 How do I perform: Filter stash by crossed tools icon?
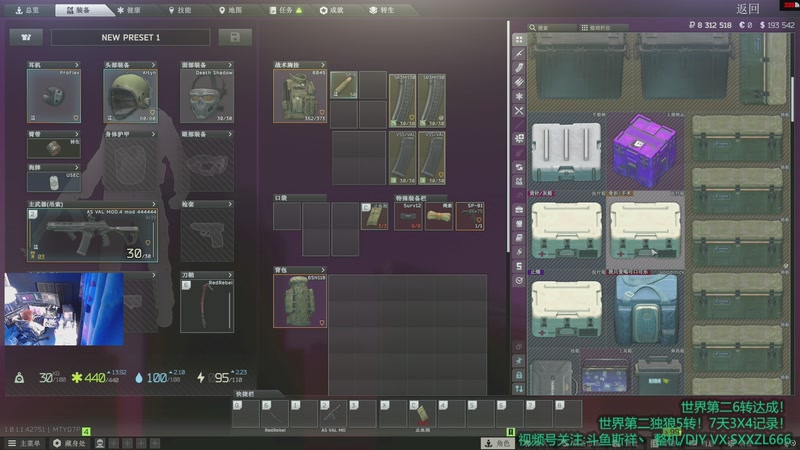(x=519, y=110)
